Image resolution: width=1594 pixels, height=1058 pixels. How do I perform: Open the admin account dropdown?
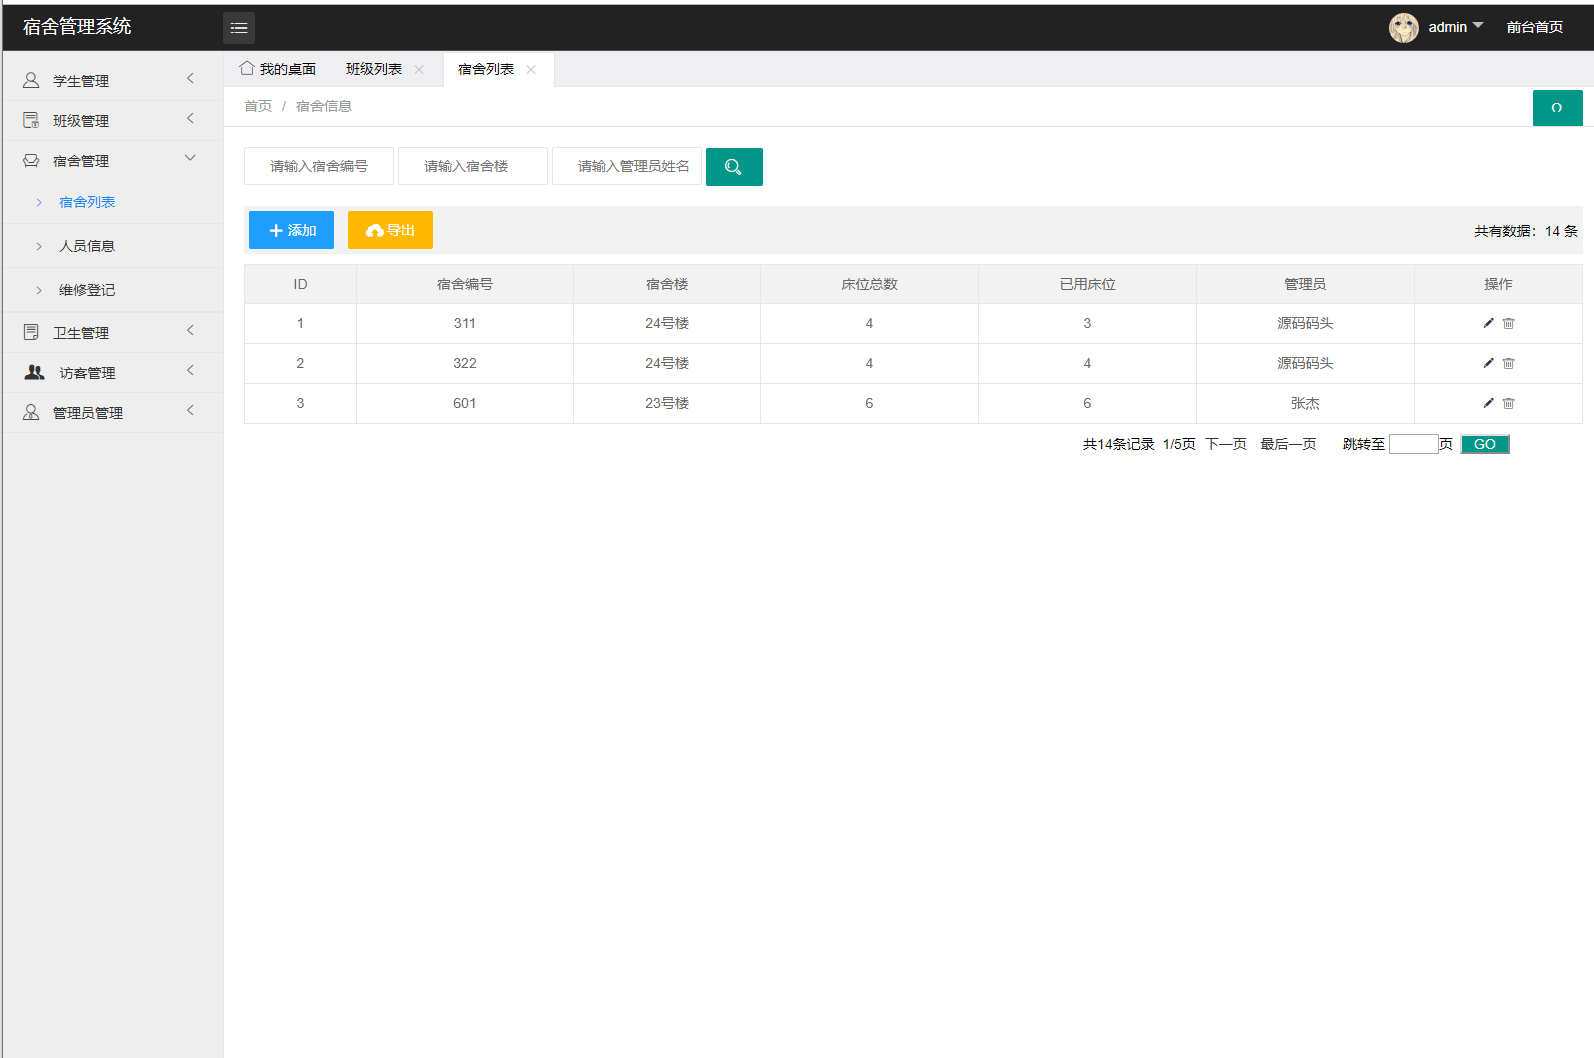1455,27
